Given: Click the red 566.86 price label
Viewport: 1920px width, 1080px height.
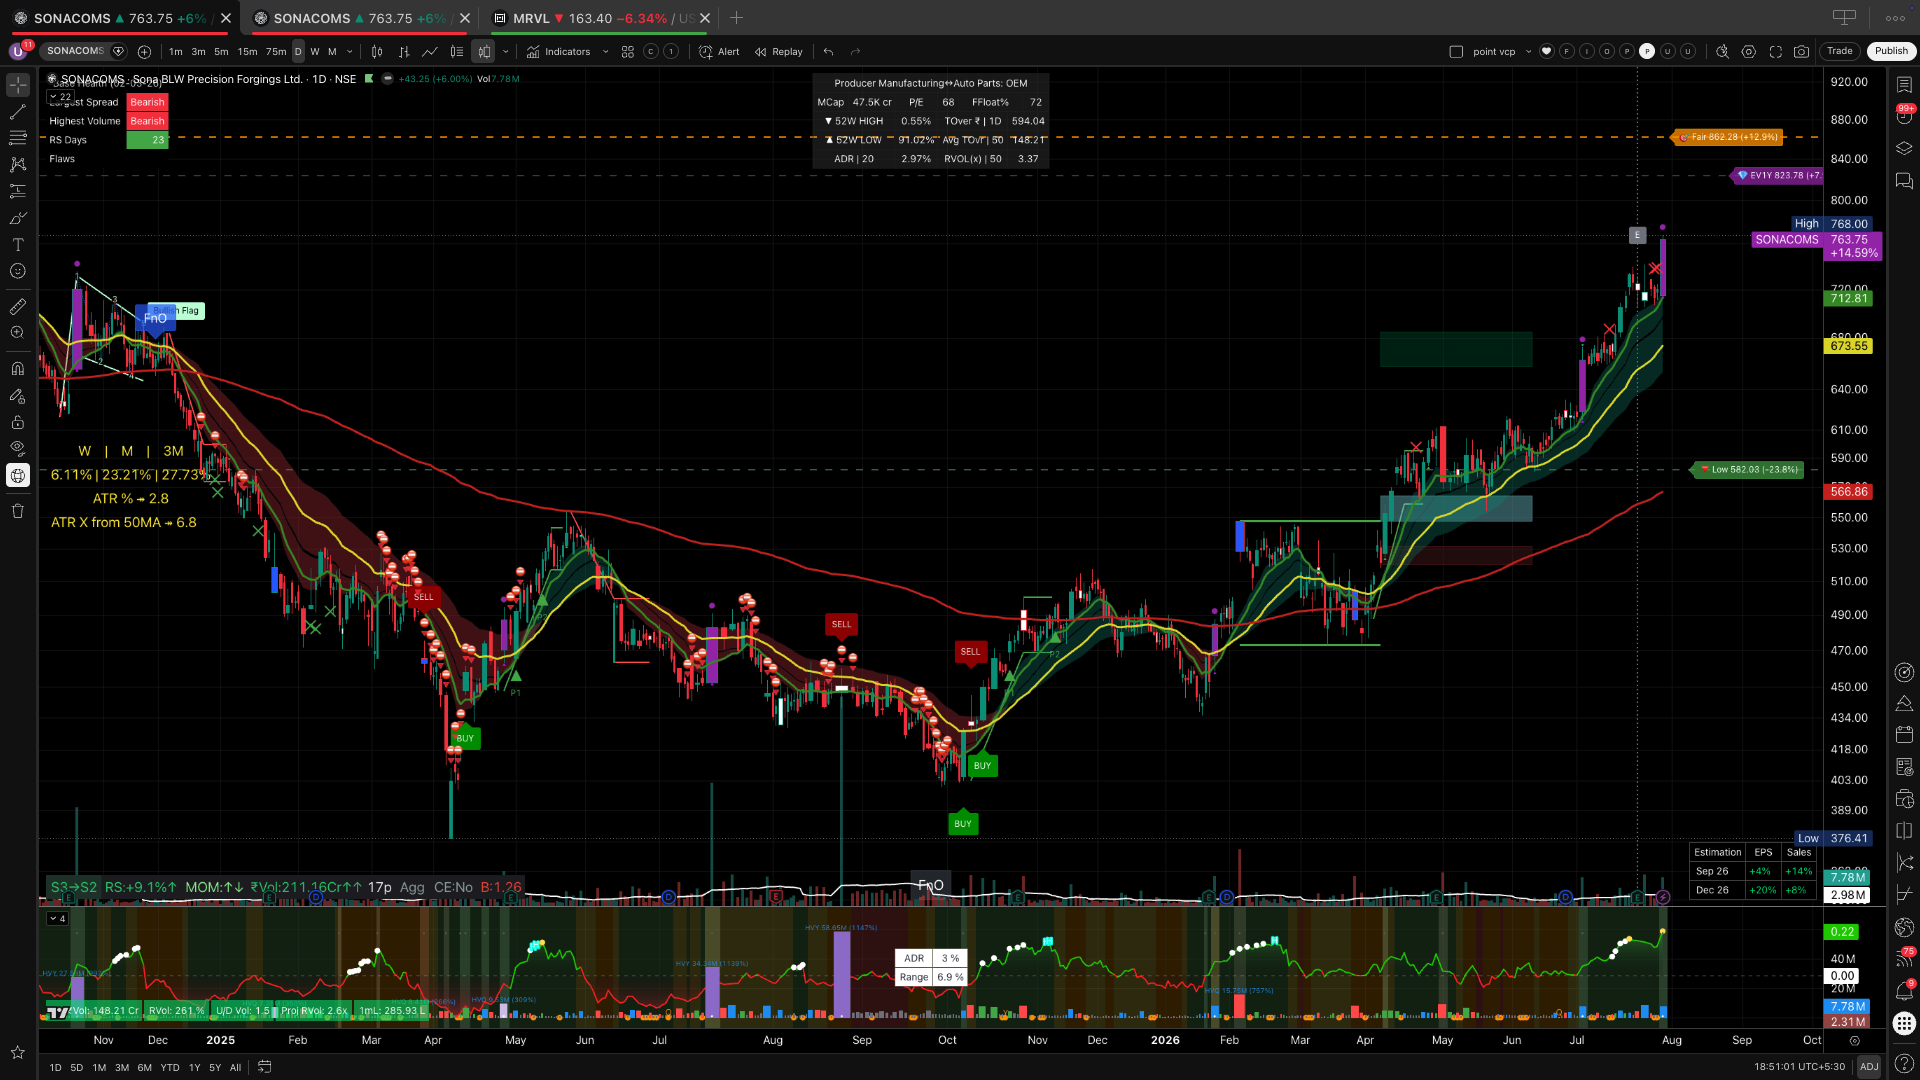Looking at the screenshot, I should pos(1849,492).
